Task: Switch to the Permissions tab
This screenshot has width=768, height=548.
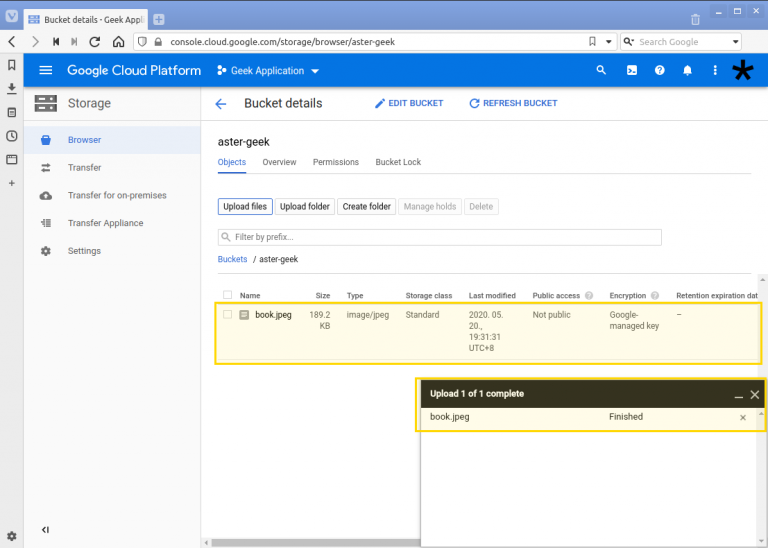Action: click(x=336, y=162)
